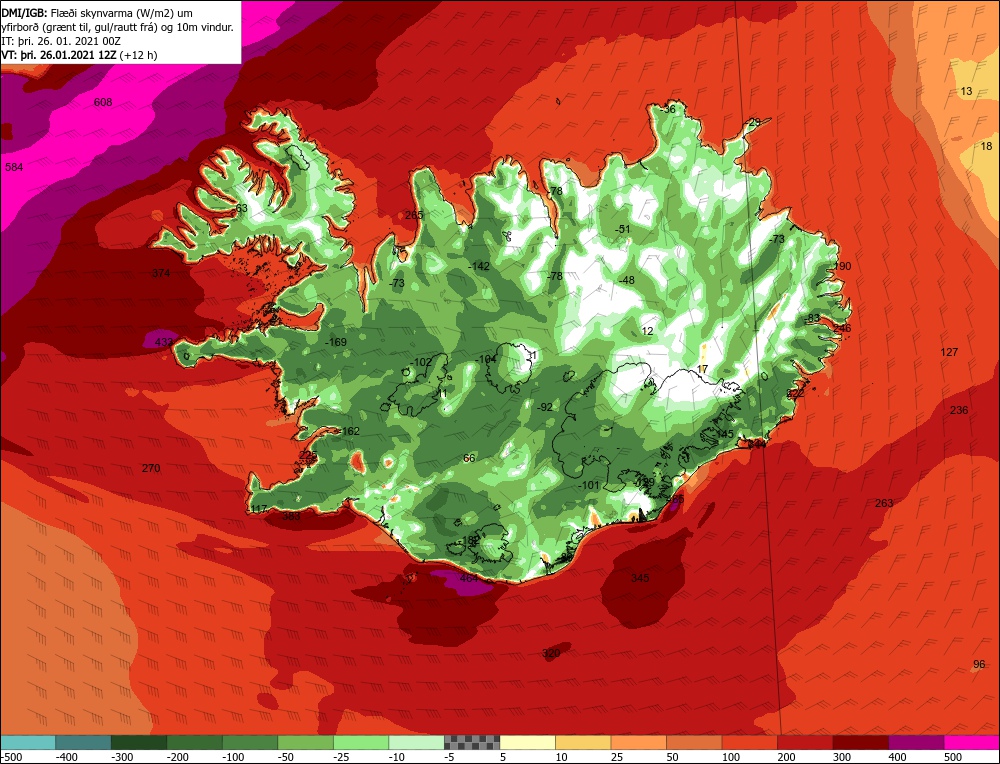Click the '464' flux value off the south coast
This screenshot has width=1000, height=764.
pyautogui.click(x=469, y=578)
